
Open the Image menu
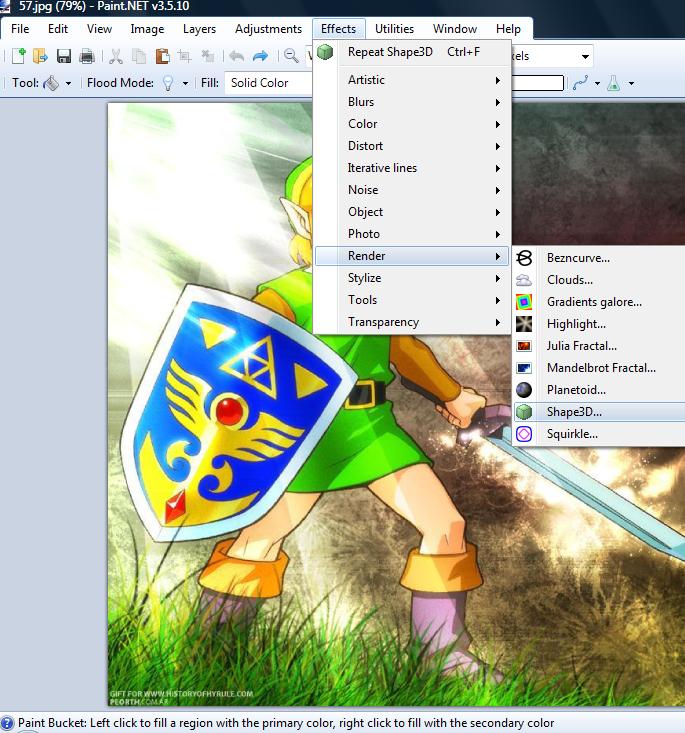point(147,29)
